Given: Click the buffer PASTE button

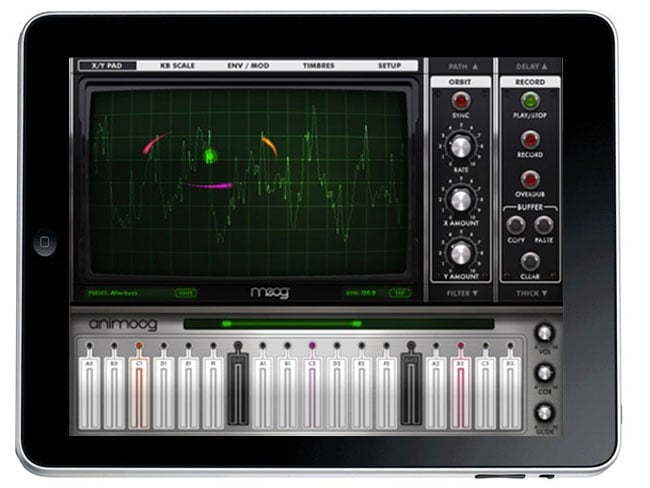Looking at the screenshot, I should point(543,225).
